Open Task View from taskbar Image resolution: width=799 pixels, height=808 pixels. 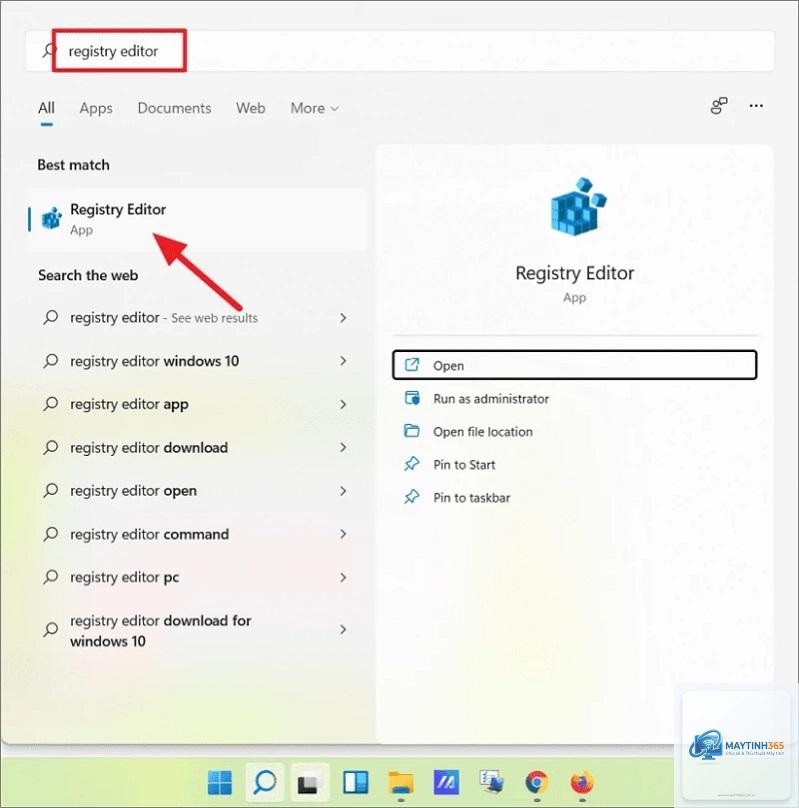[x=309, y=784]
